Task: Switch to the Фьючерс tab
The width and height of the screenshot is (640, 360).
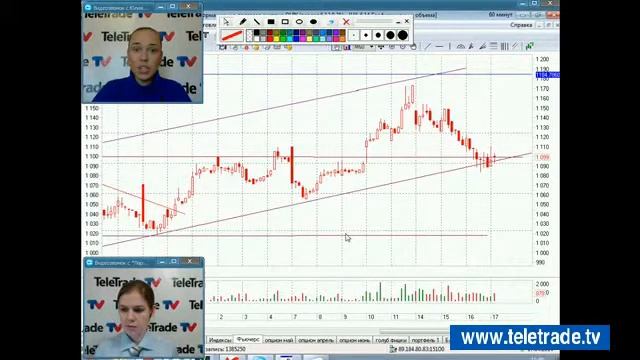Action: tap(248, 339)
